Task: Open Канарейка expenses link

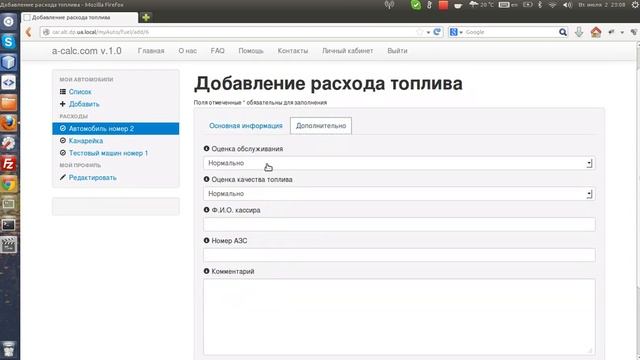Action: click(x=86, y=141)
